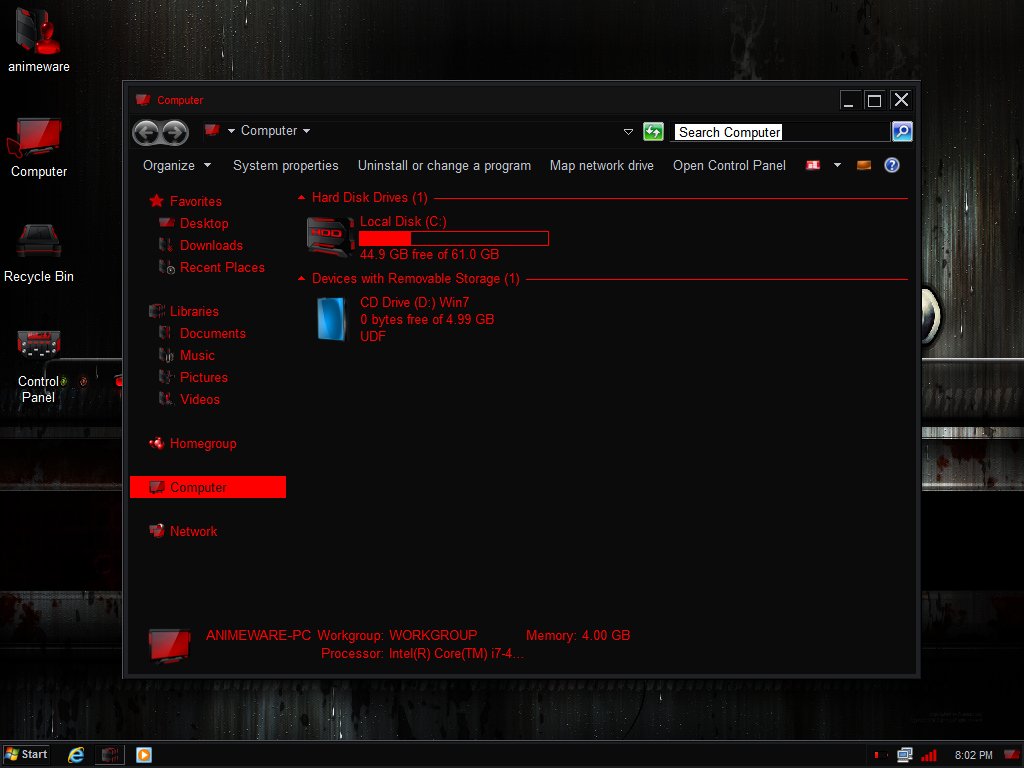Collapse Devices with Removable Storage group

pyautogui.click(x=301, y=279)
